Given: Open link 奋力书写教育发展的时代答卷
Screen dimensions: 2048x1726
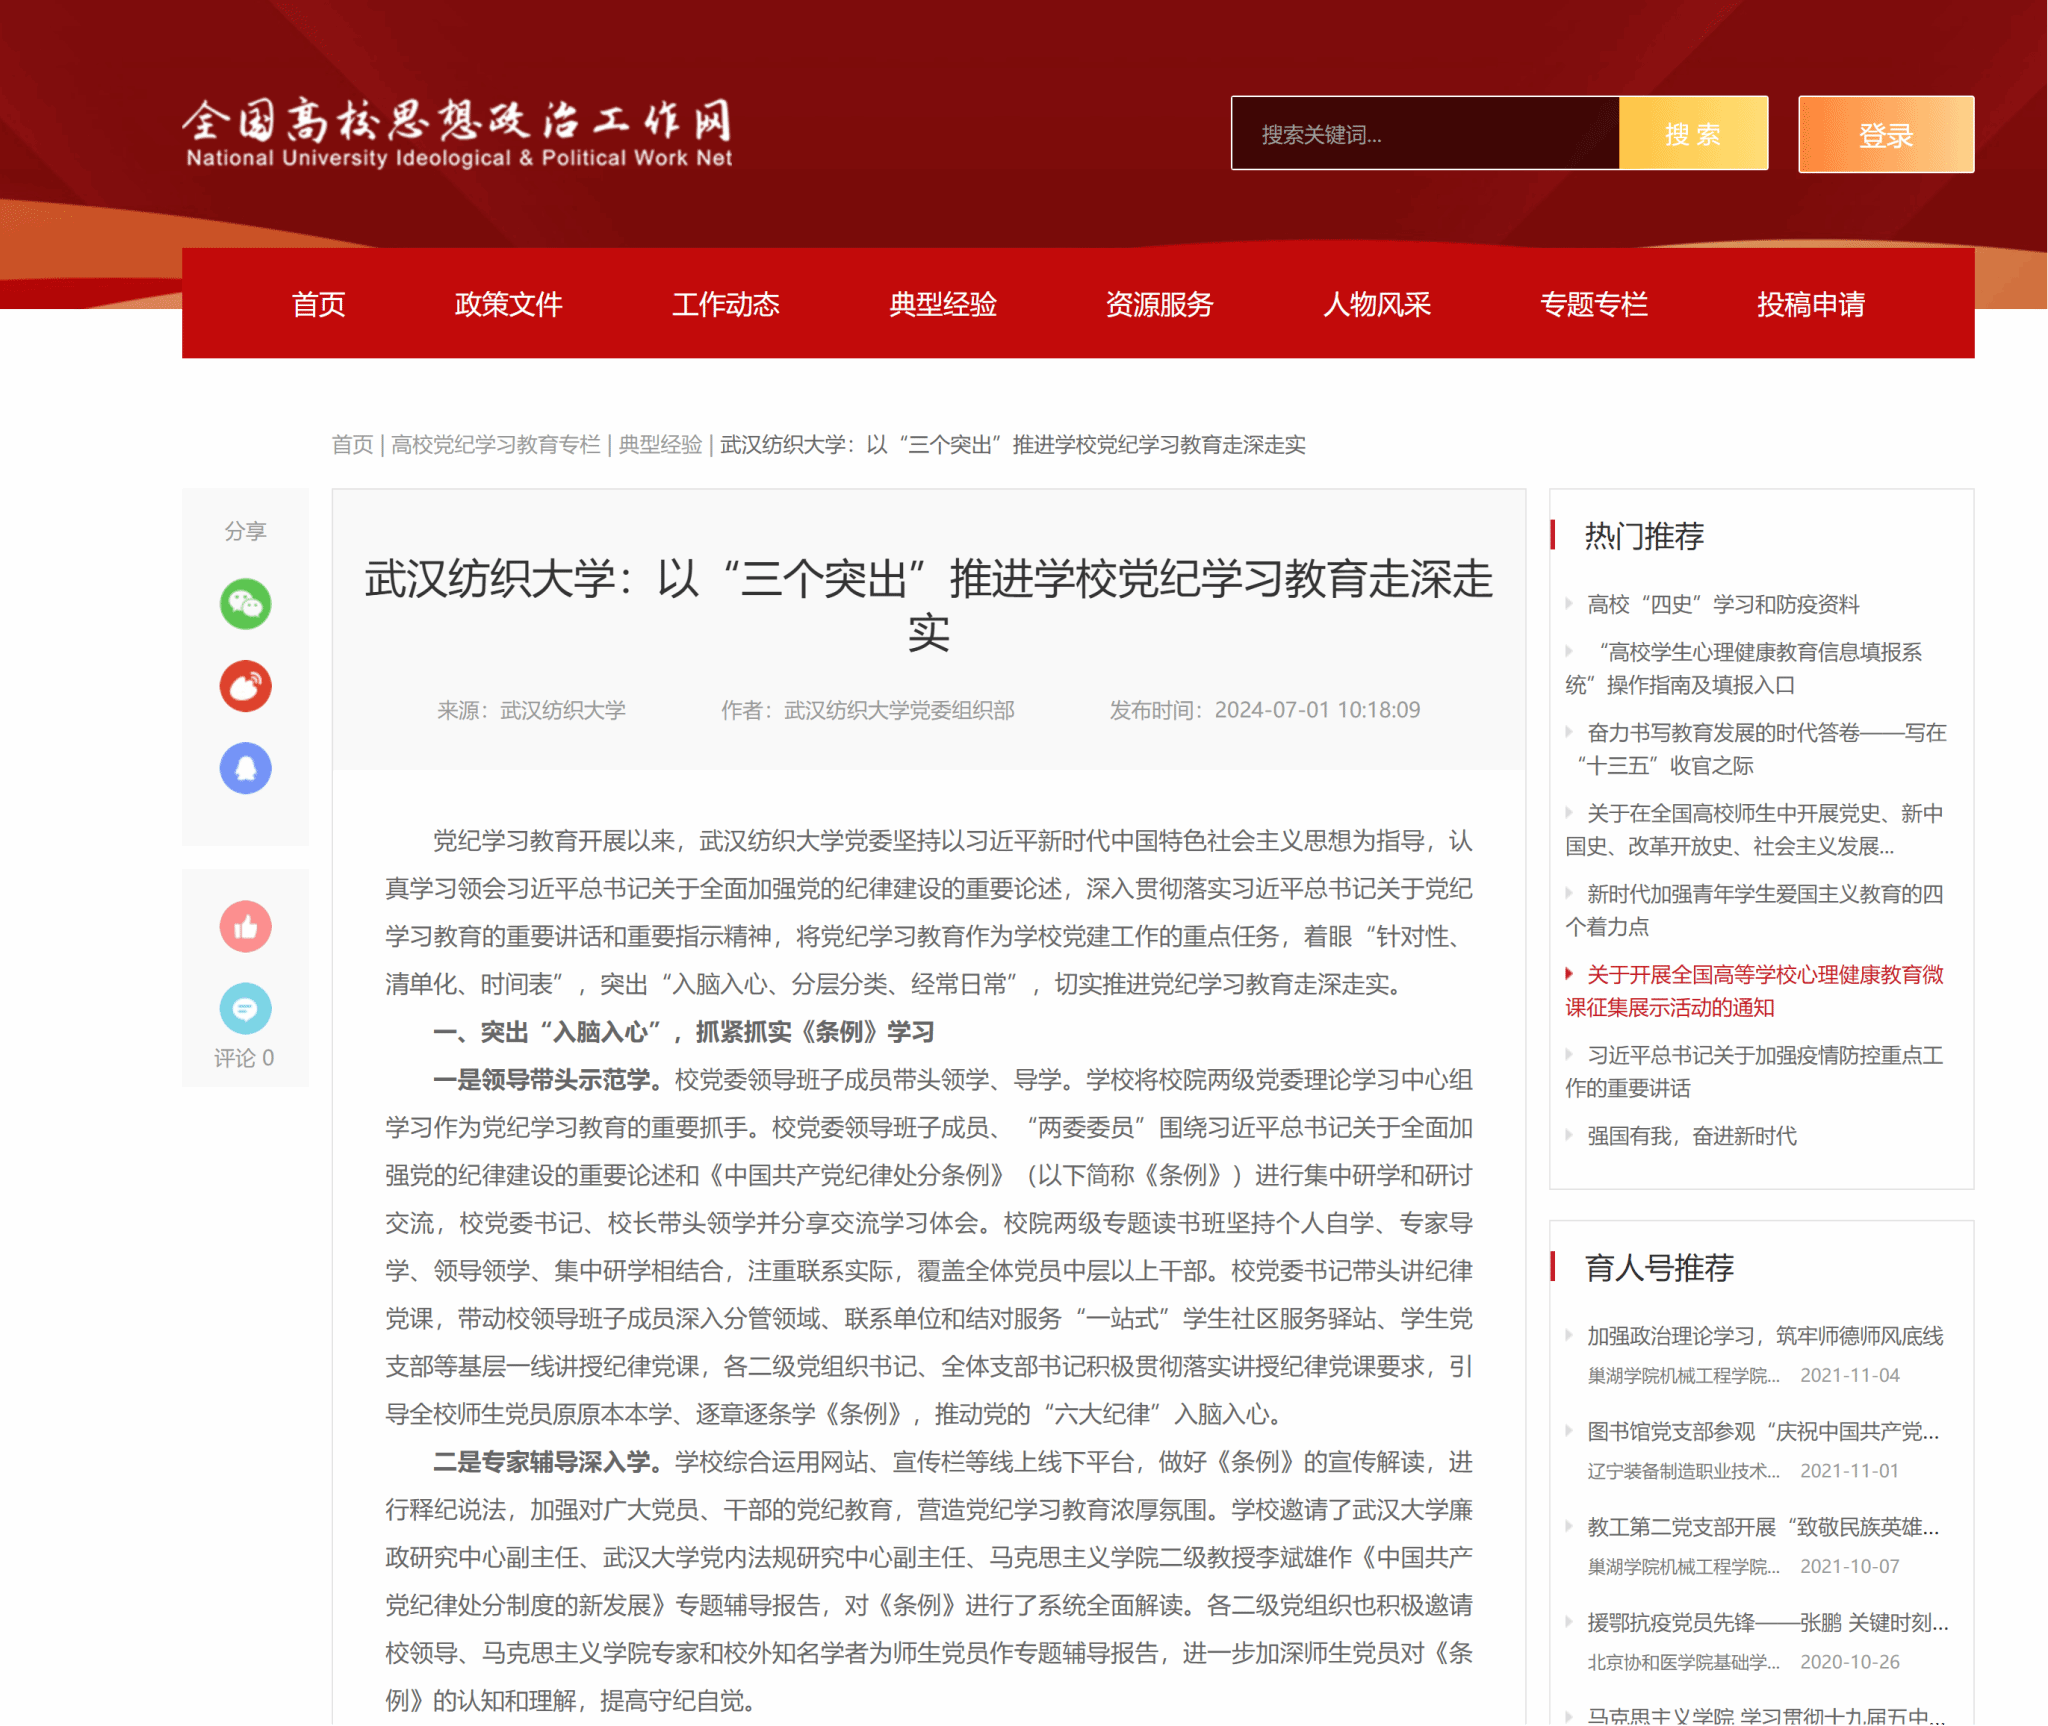Looking at the screenshot, I should (x=1756, y=749).
